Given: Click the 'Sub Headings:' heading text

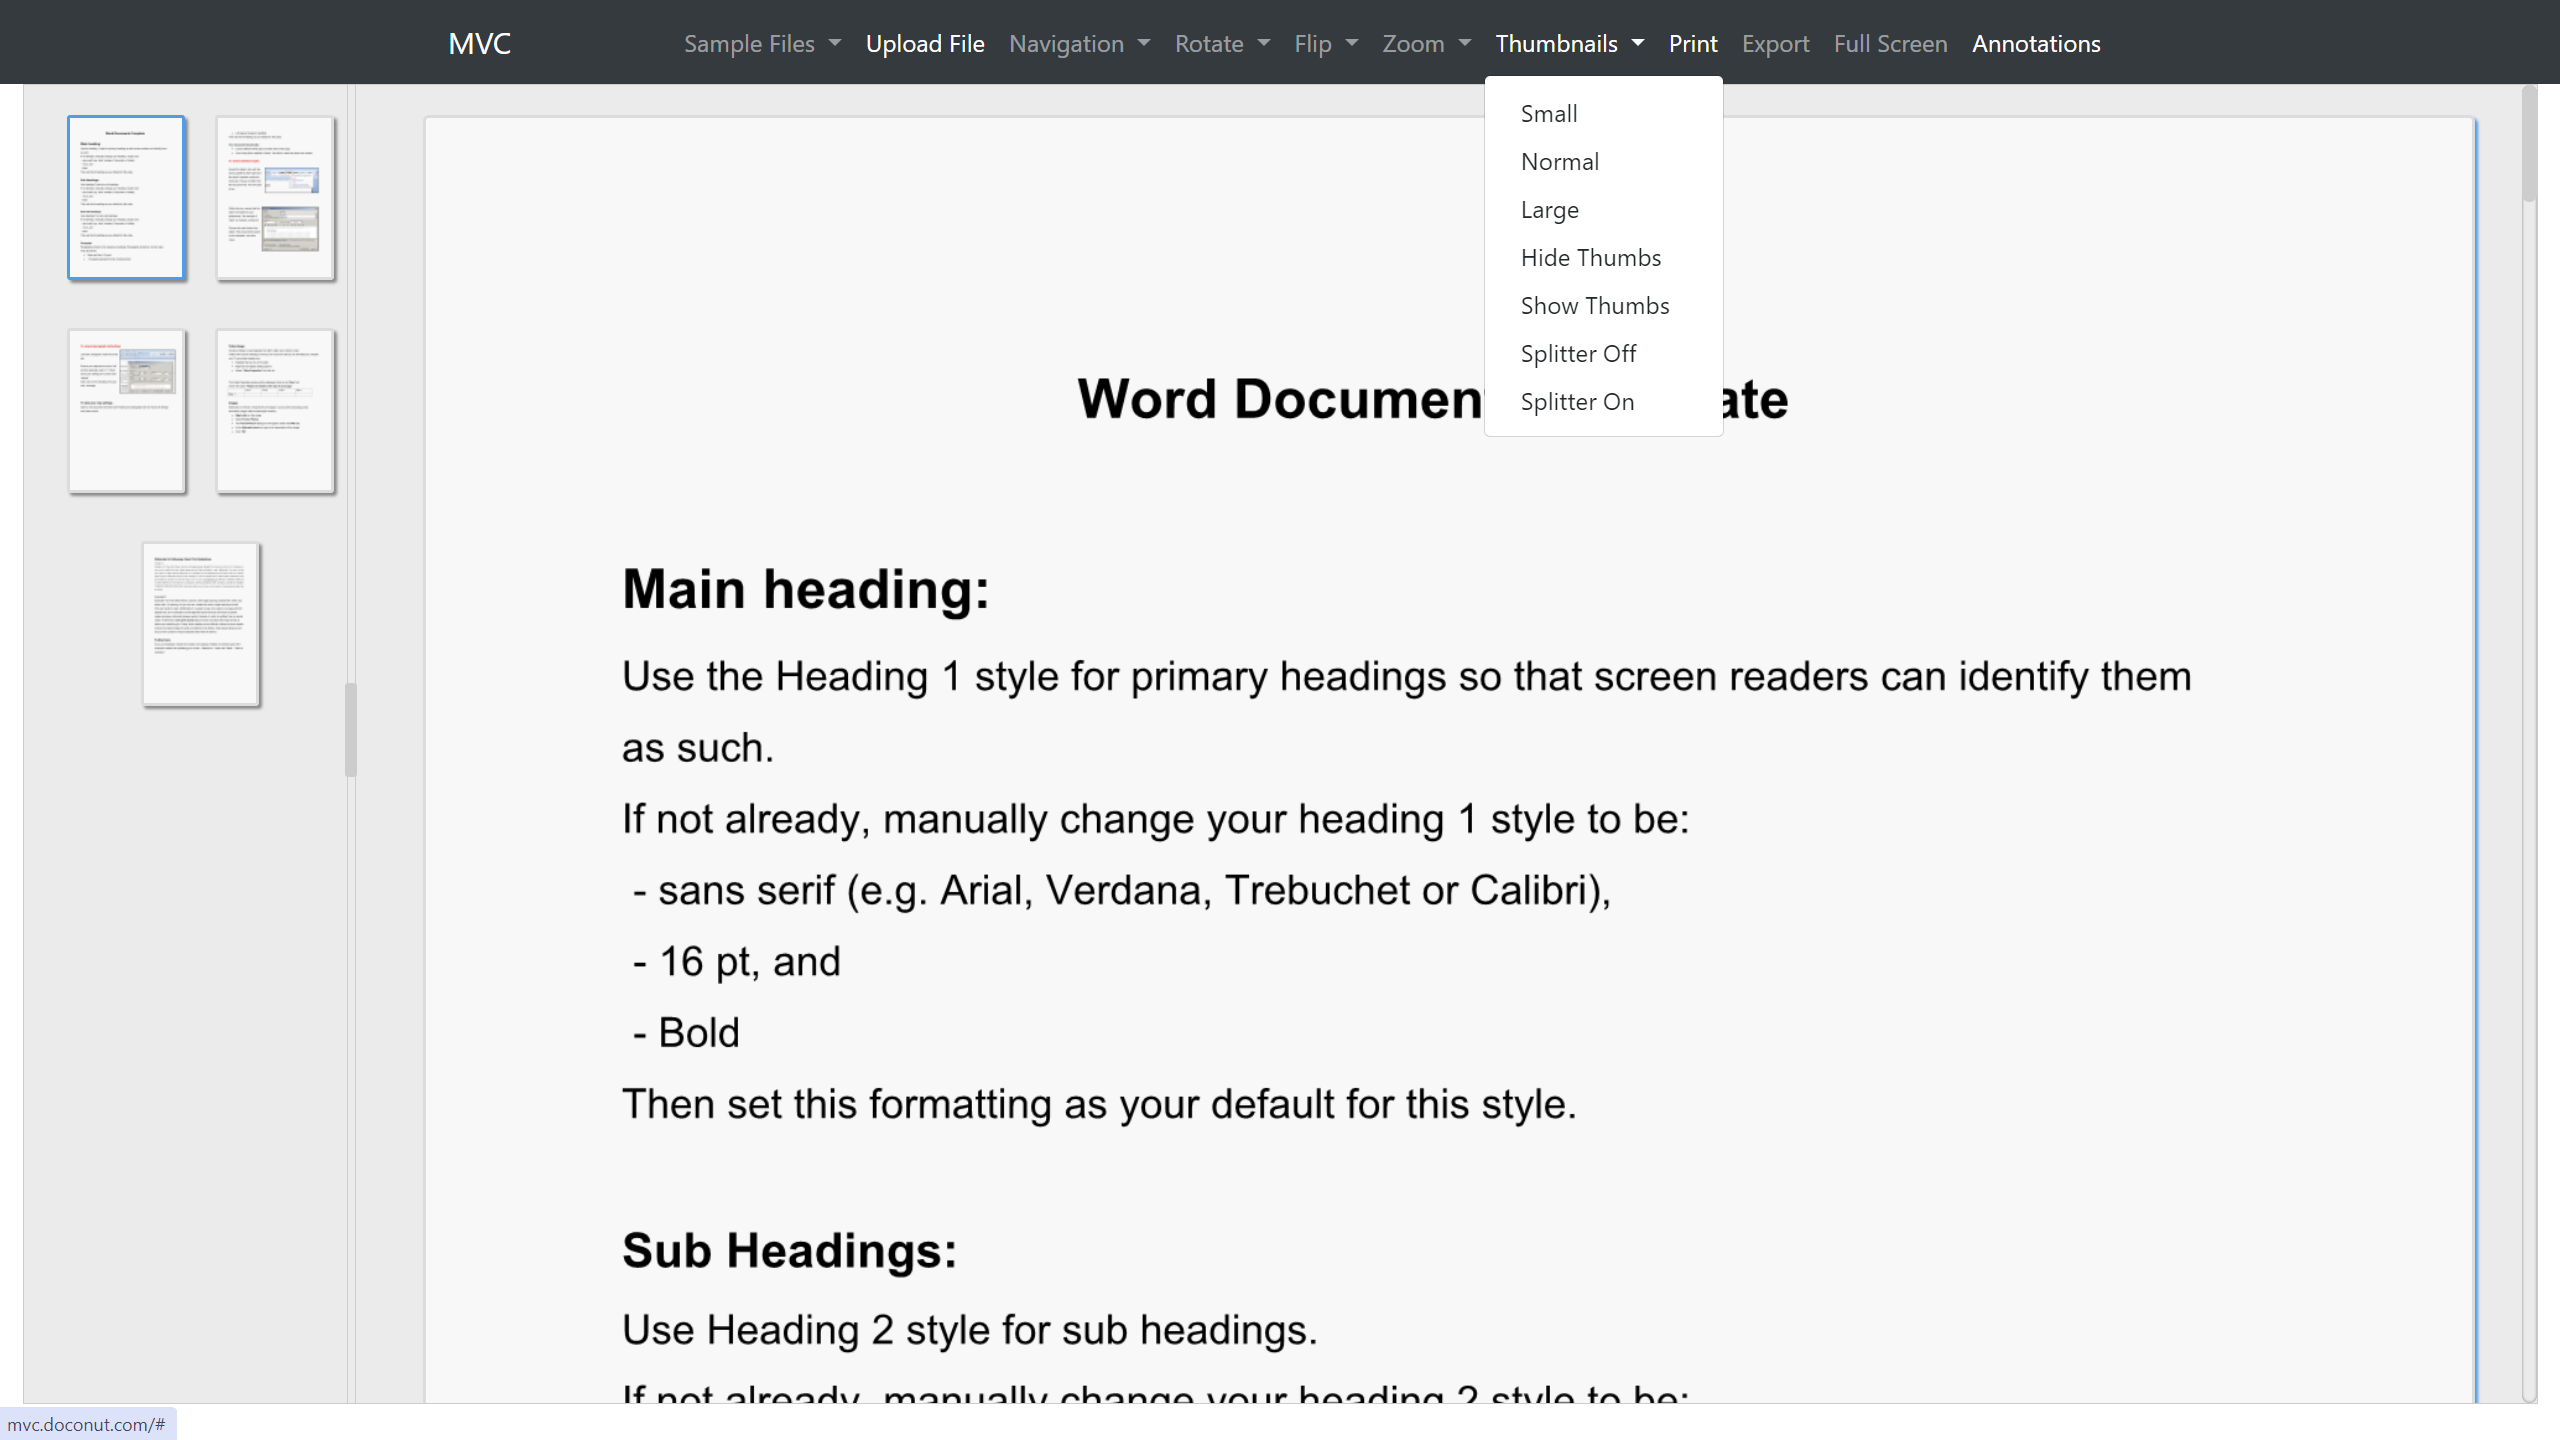Looking at the screenshot, I should 790,1251.
